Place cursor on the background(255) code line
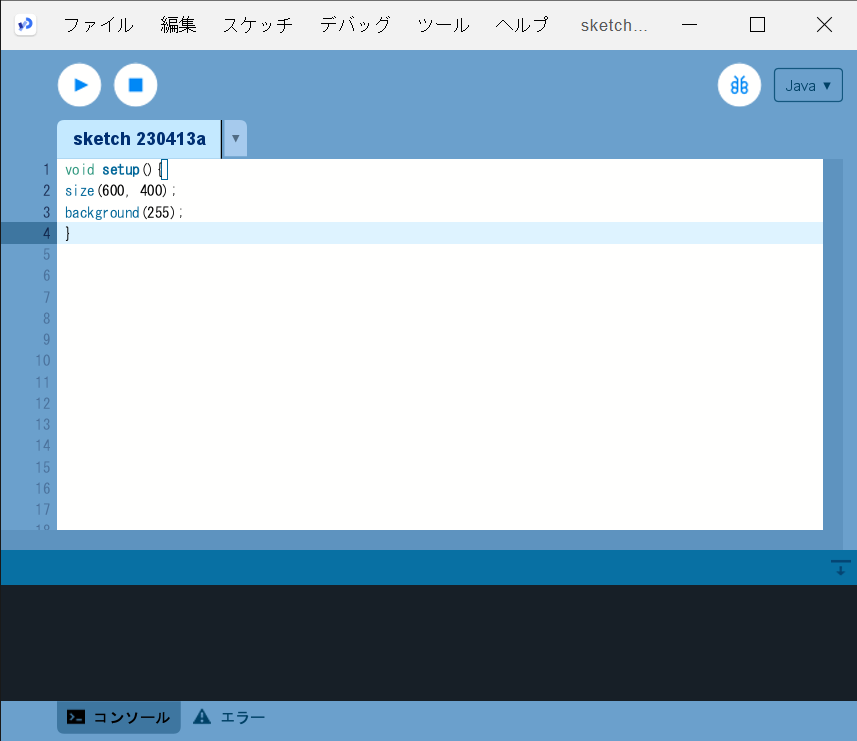Screen dimensions: 857x741 (x=124, y=213)
